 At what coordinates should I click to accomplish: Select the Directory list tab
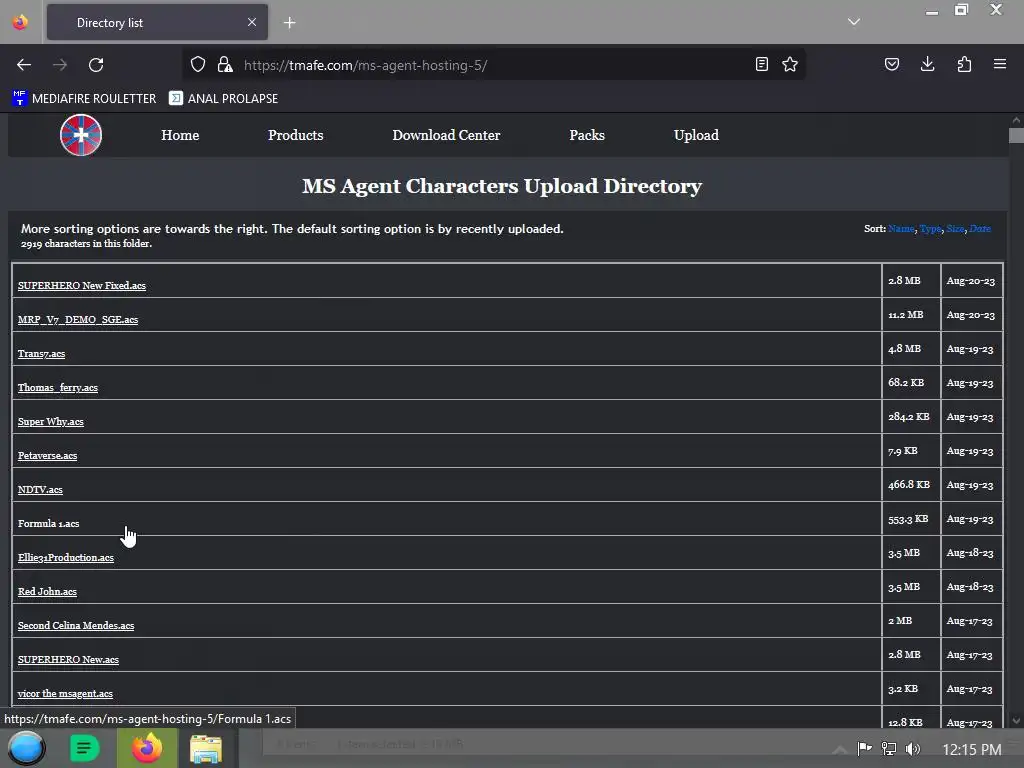pos(157,23)
